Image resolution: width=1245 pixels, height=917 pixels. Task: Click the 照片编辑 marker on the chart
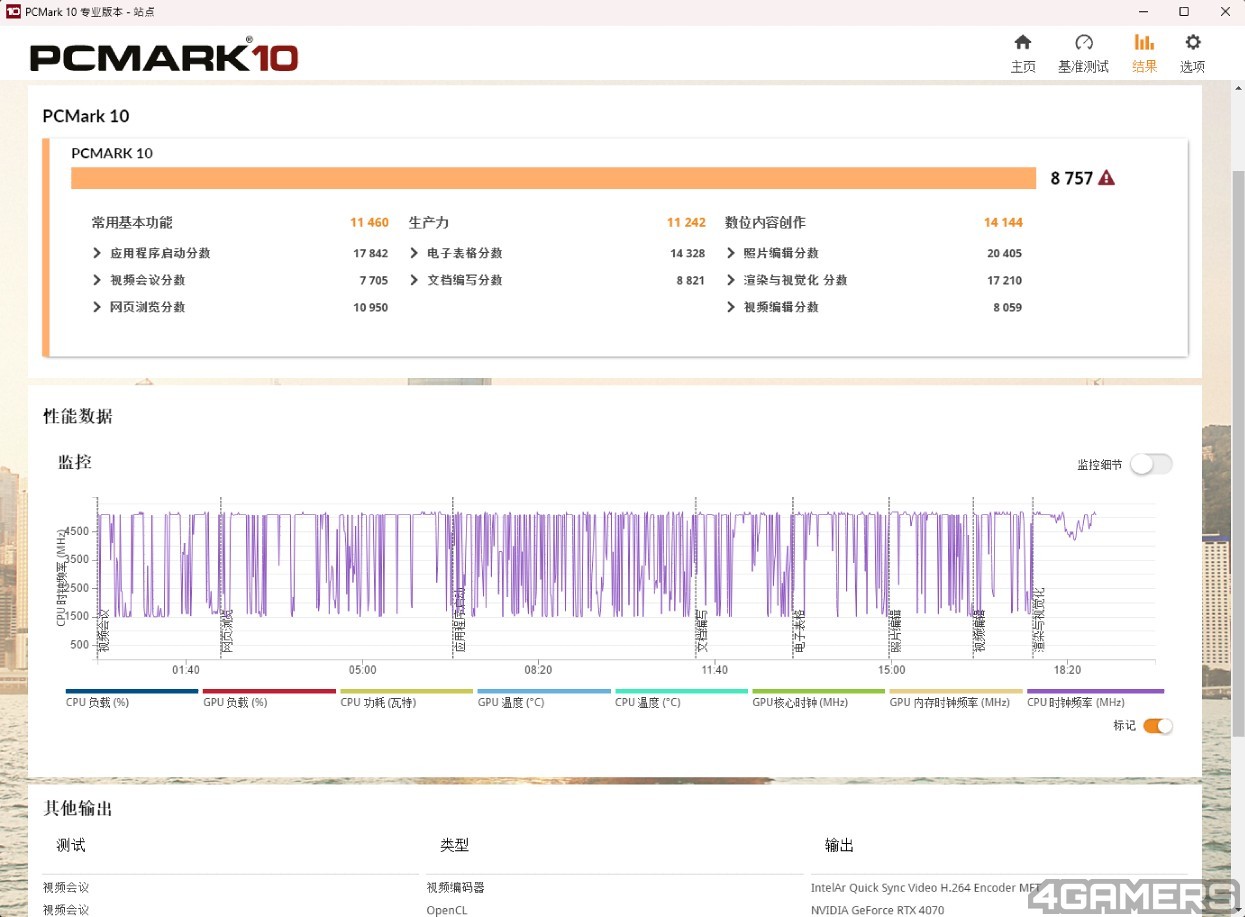click(895, 632)
